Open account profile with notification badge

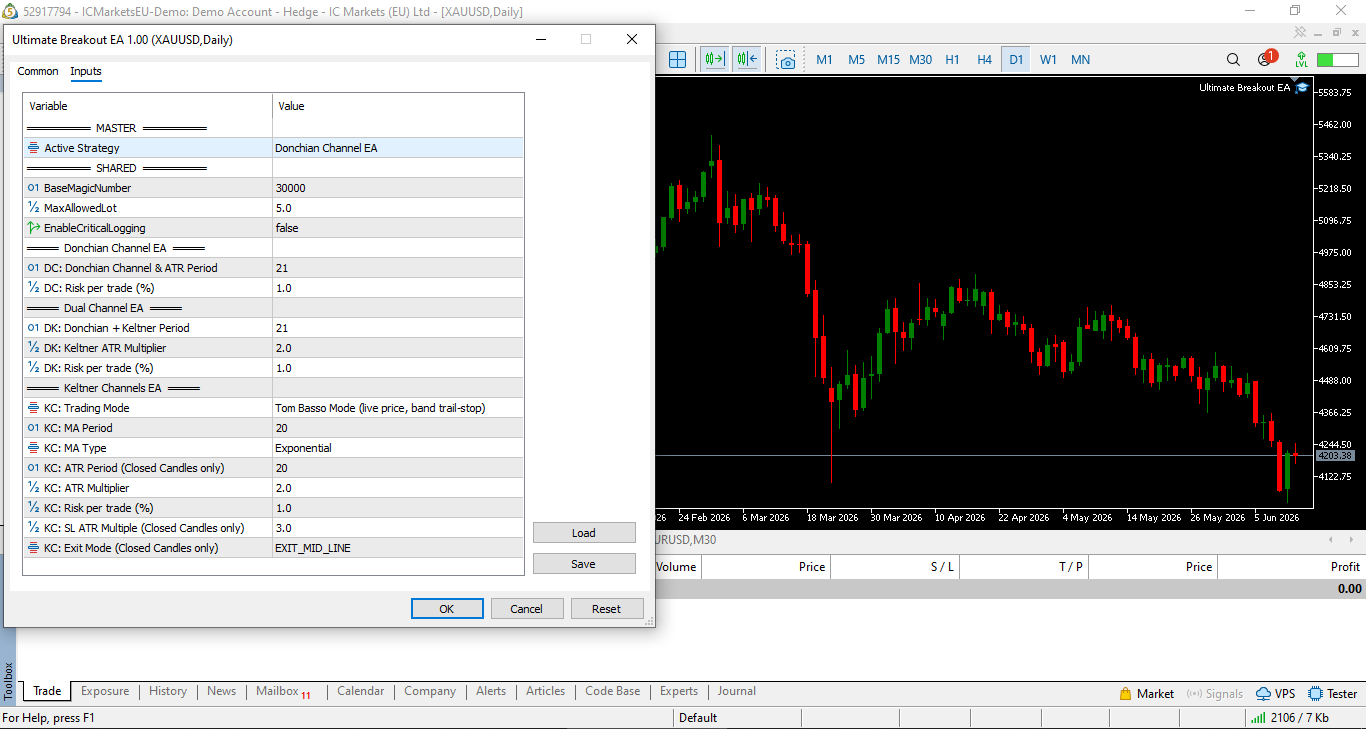pos(1266,59)
